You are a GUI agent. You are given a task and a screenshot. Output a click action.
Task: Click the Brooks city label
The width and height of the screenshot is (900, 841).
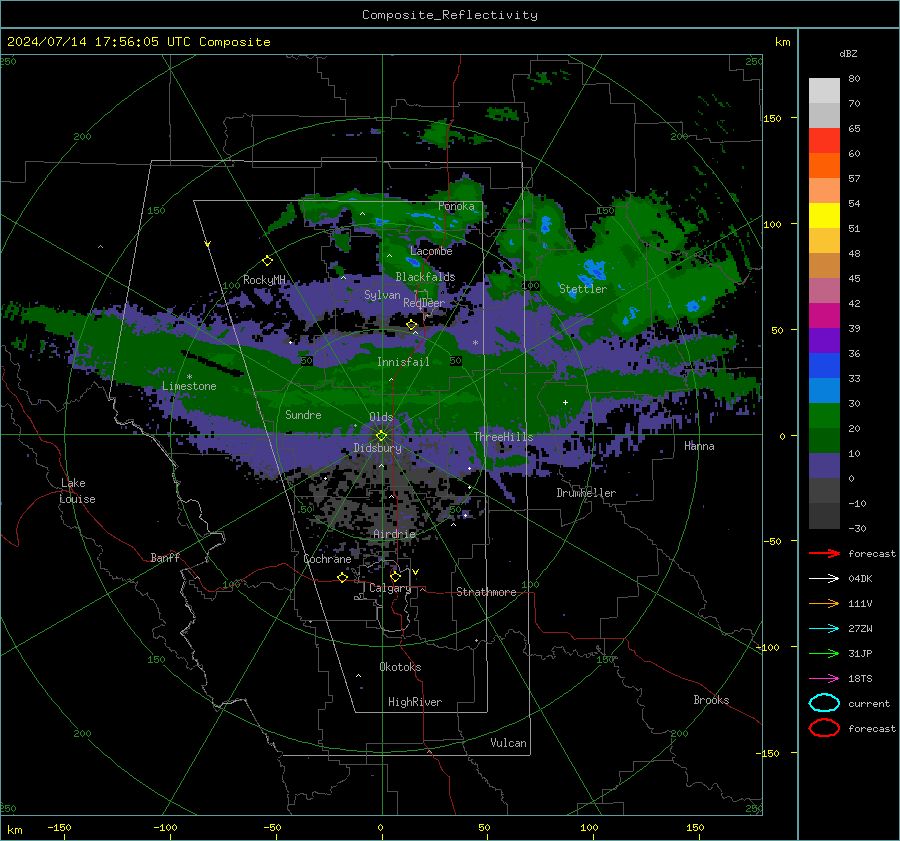click(711, 700)
